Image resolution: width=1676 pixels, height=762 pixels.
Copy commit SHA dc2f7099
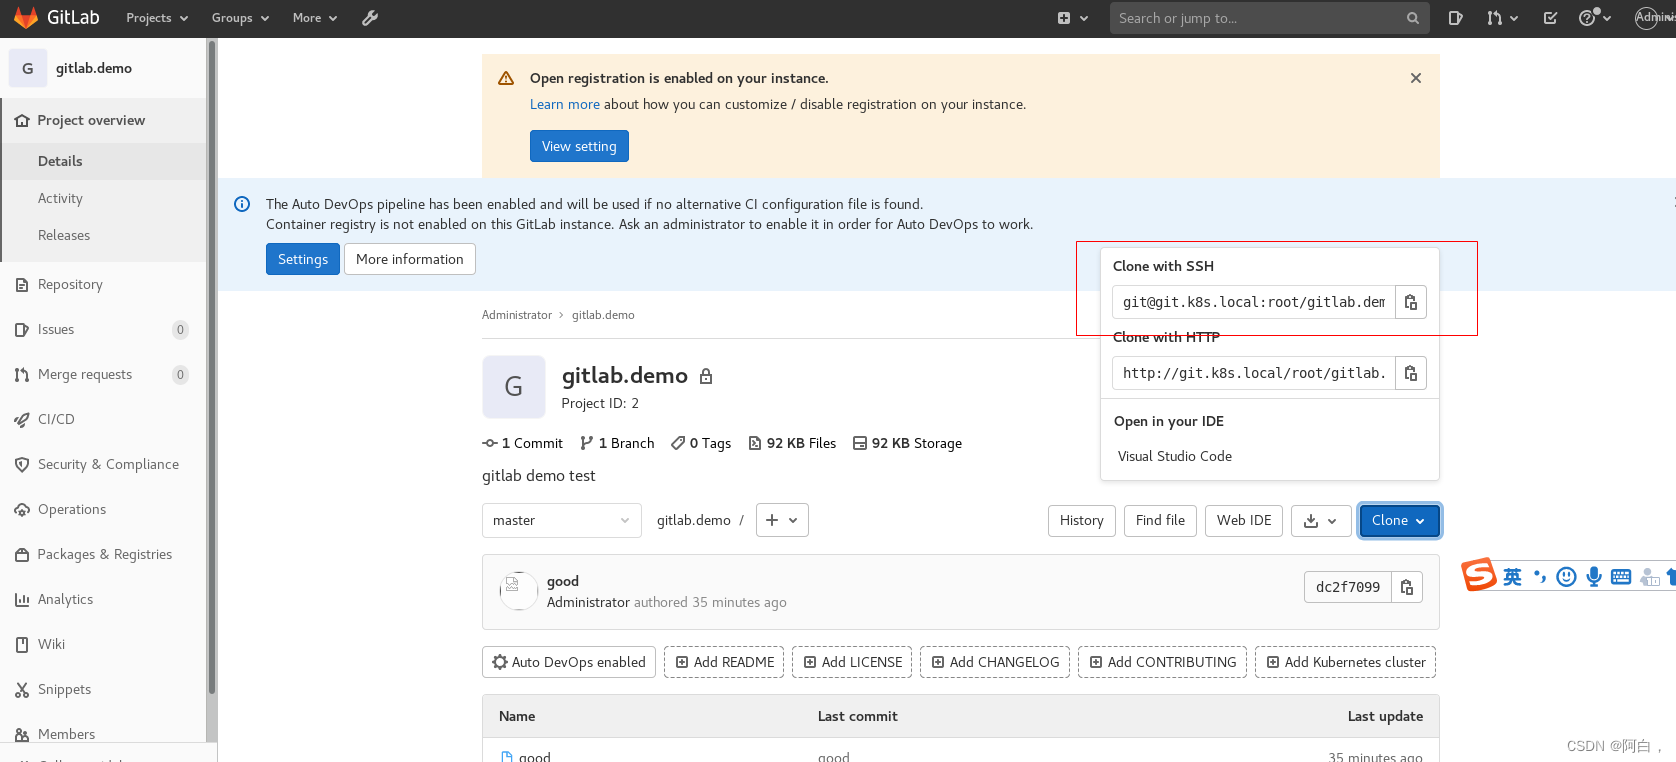pyautogui.click(x=1407, y=587)
